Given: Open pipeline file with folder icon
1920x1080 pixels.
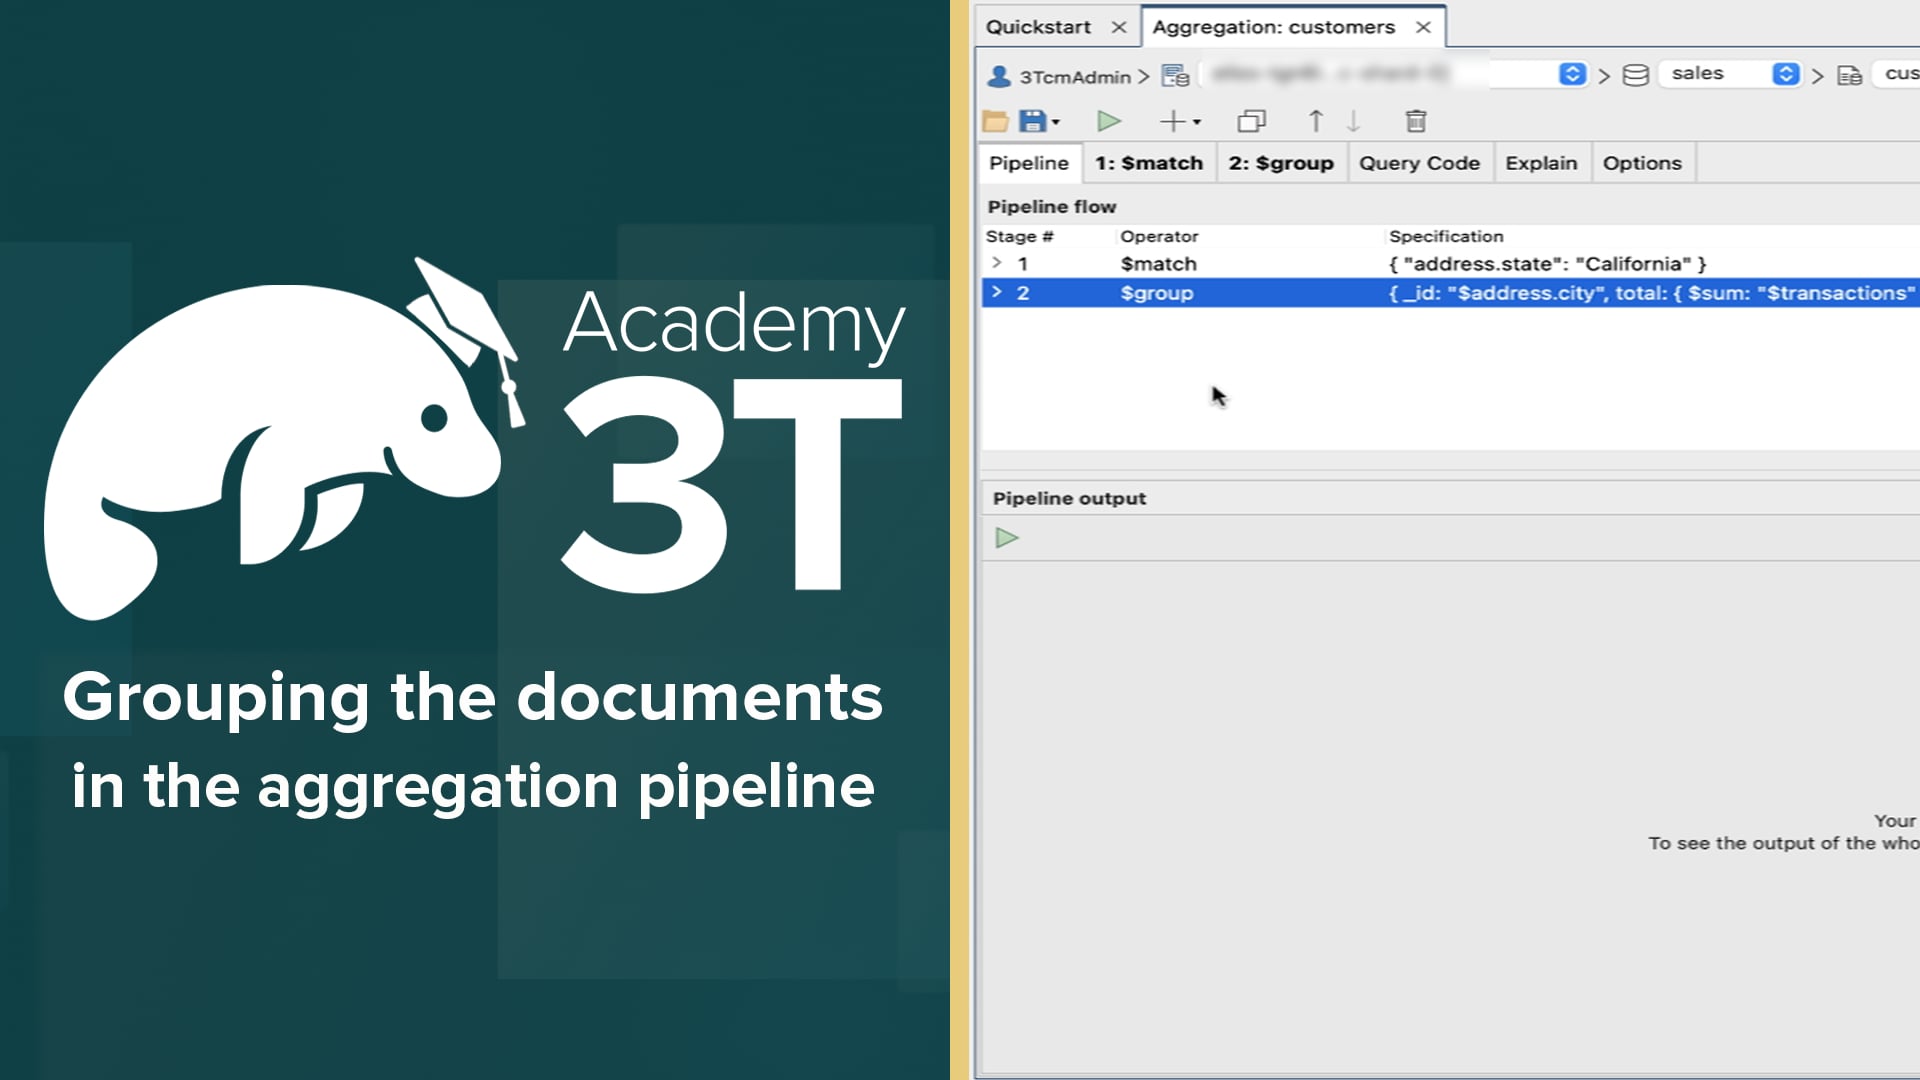Looking at the screenshot, I should pyautogui.click(x=995, y=122).
